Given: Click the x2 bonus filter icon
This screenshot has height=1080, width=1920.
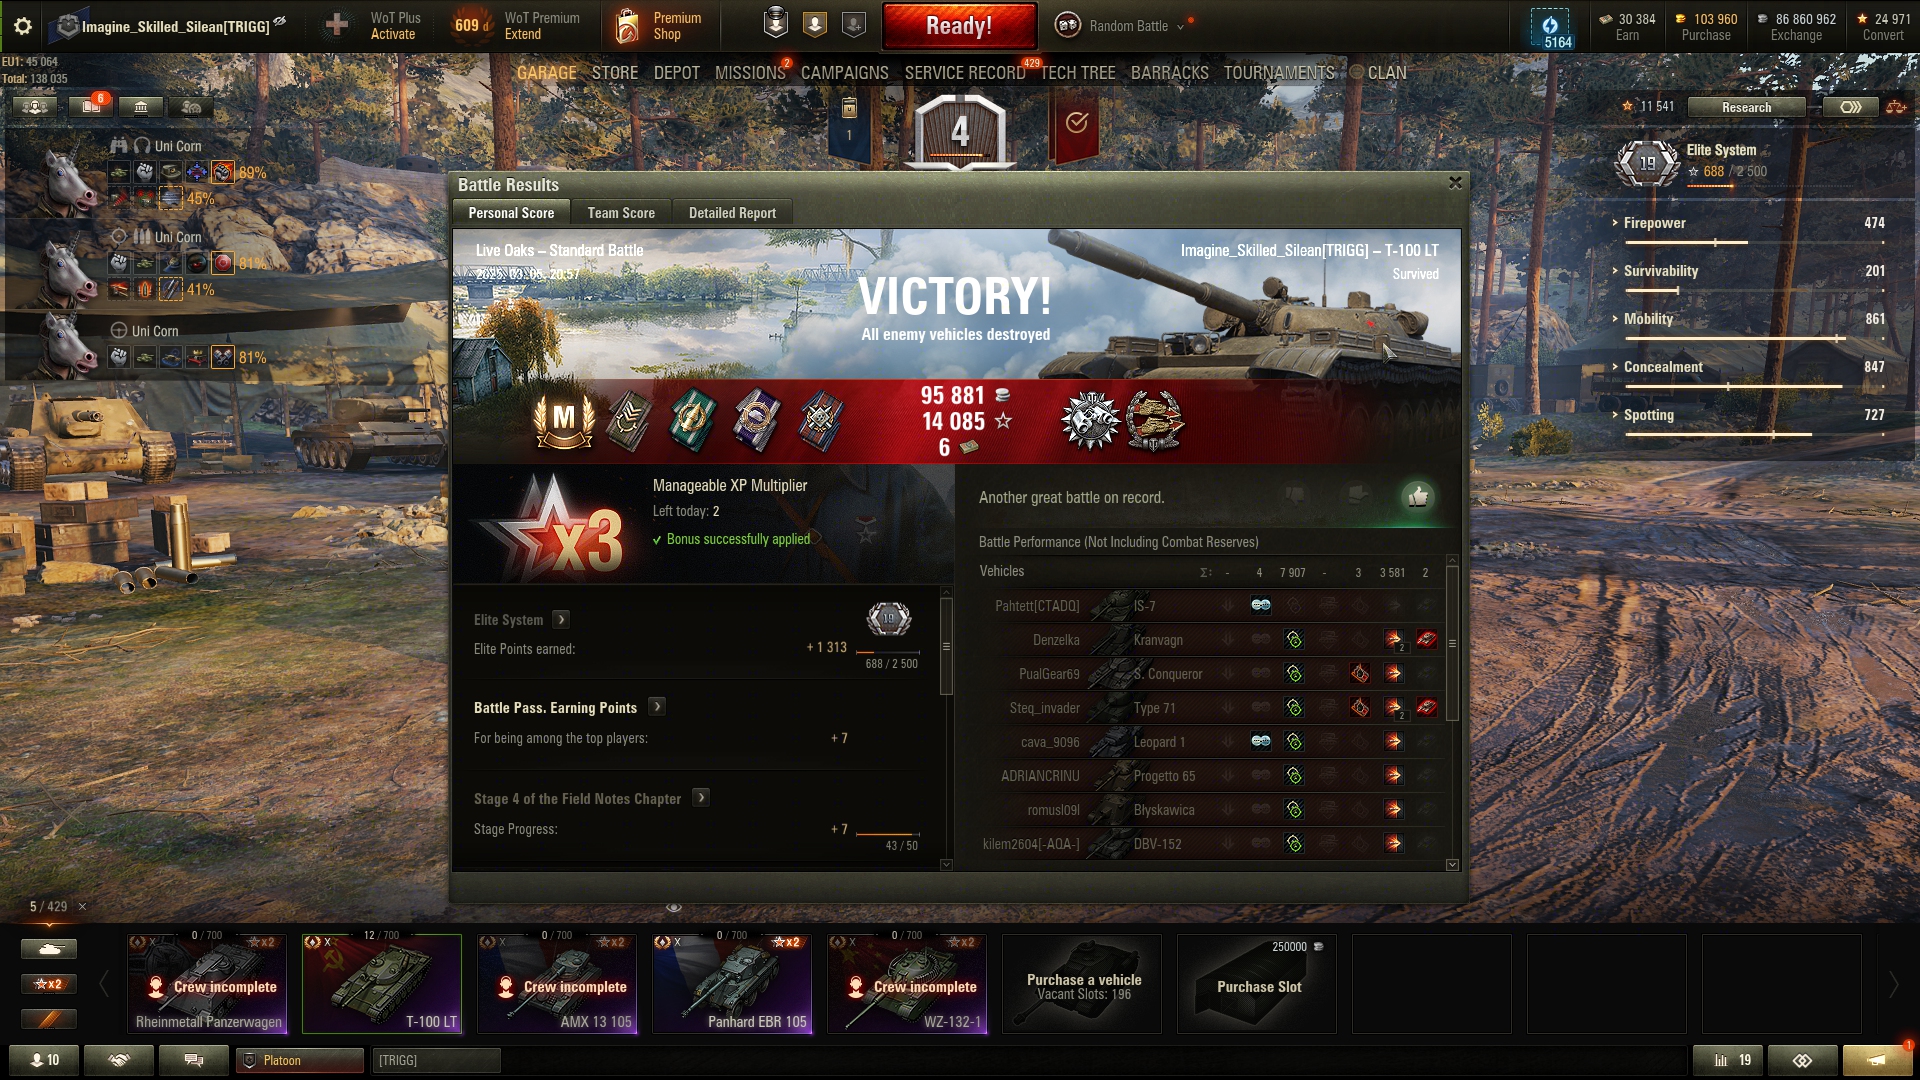Looking at the screenshot, I should click(x=49, y=984).
